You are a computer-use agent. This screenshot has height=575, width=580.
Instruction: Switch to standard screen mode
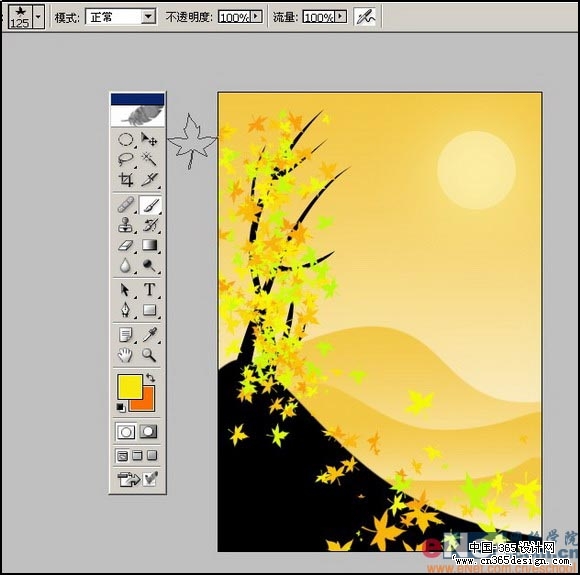[x=122, y=456]
